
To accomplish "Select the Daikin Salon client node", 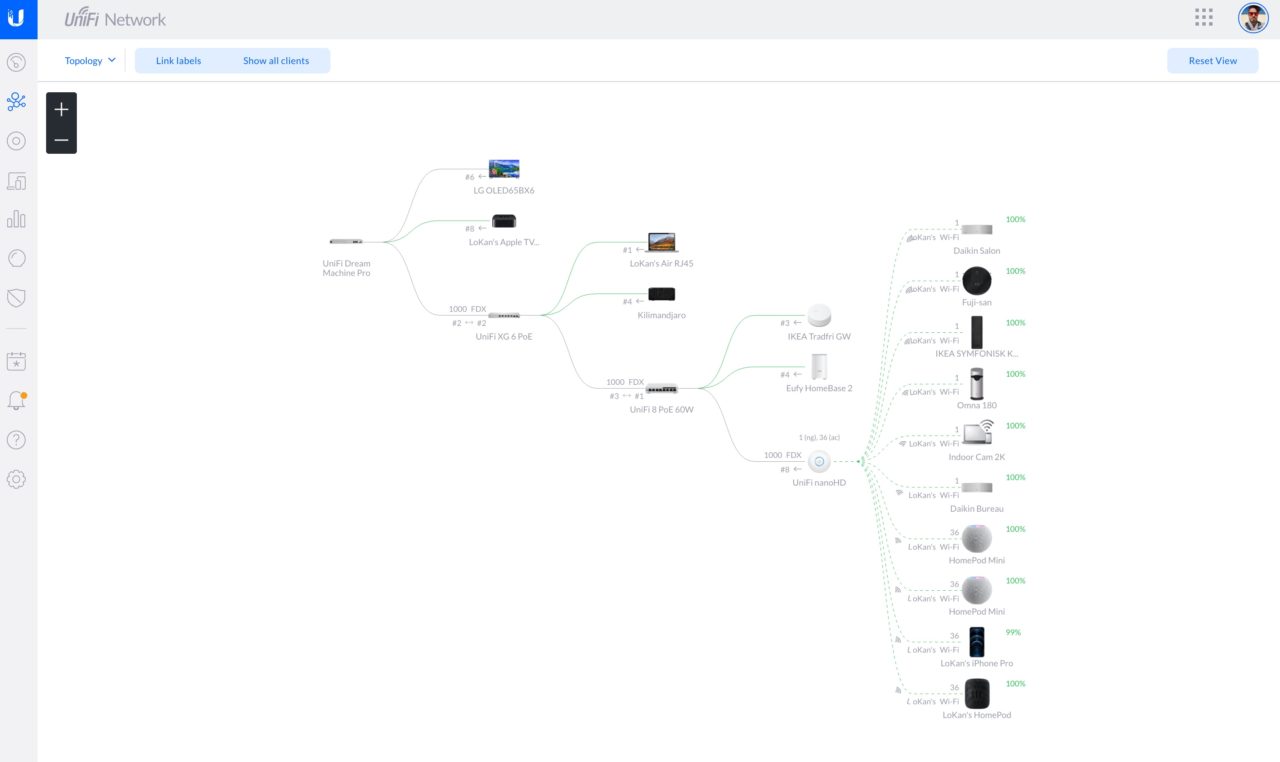I will (977, 230).
